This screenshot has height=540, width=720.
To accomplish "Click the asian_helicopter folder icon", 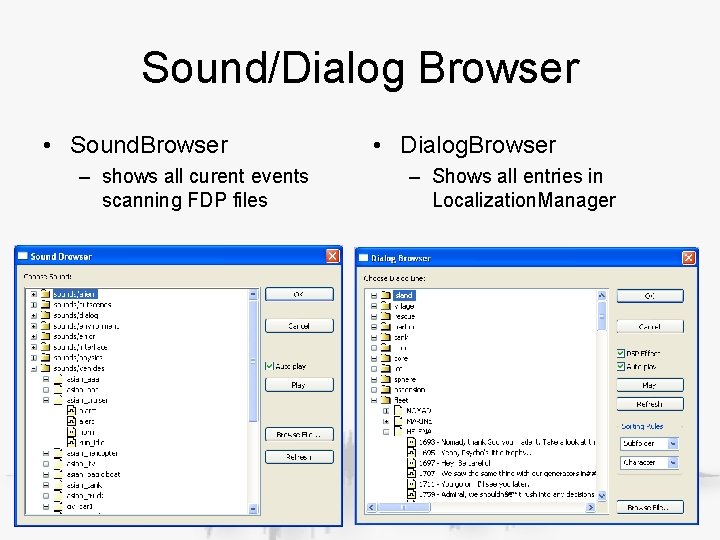I will [58, 453].
